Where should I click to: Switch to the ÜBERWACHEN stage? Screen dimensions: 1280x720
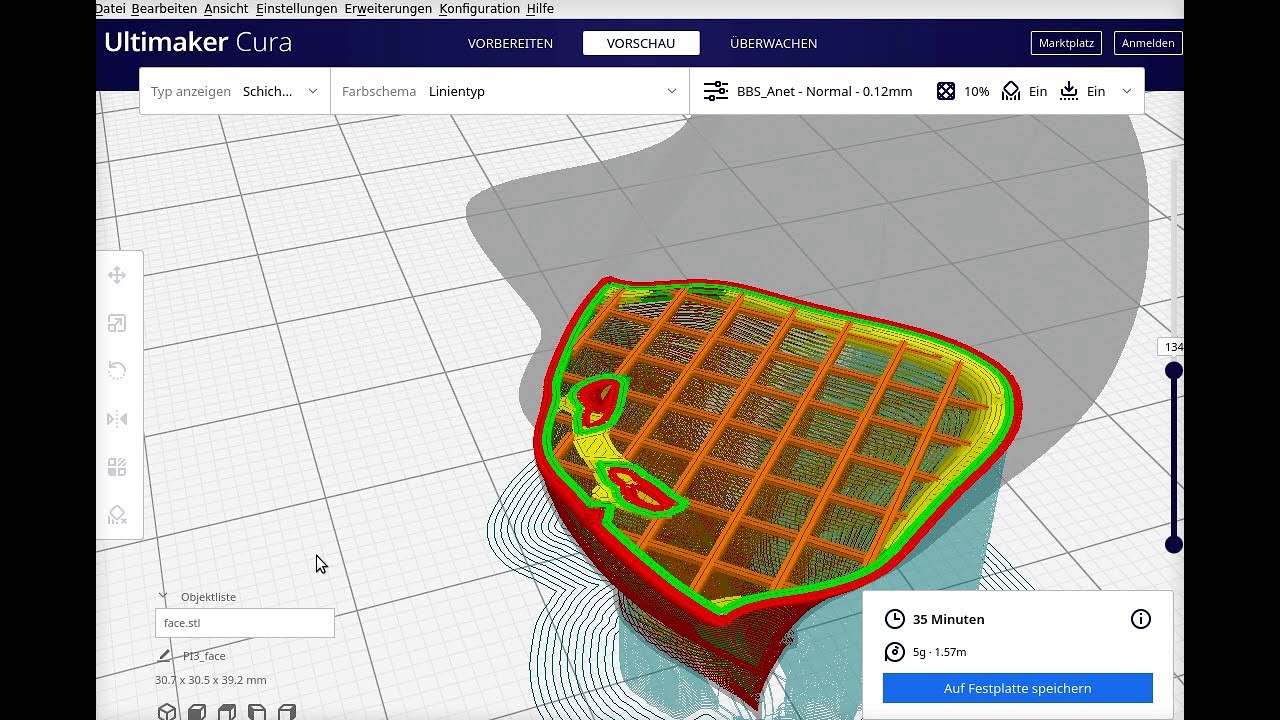[773, 43]
